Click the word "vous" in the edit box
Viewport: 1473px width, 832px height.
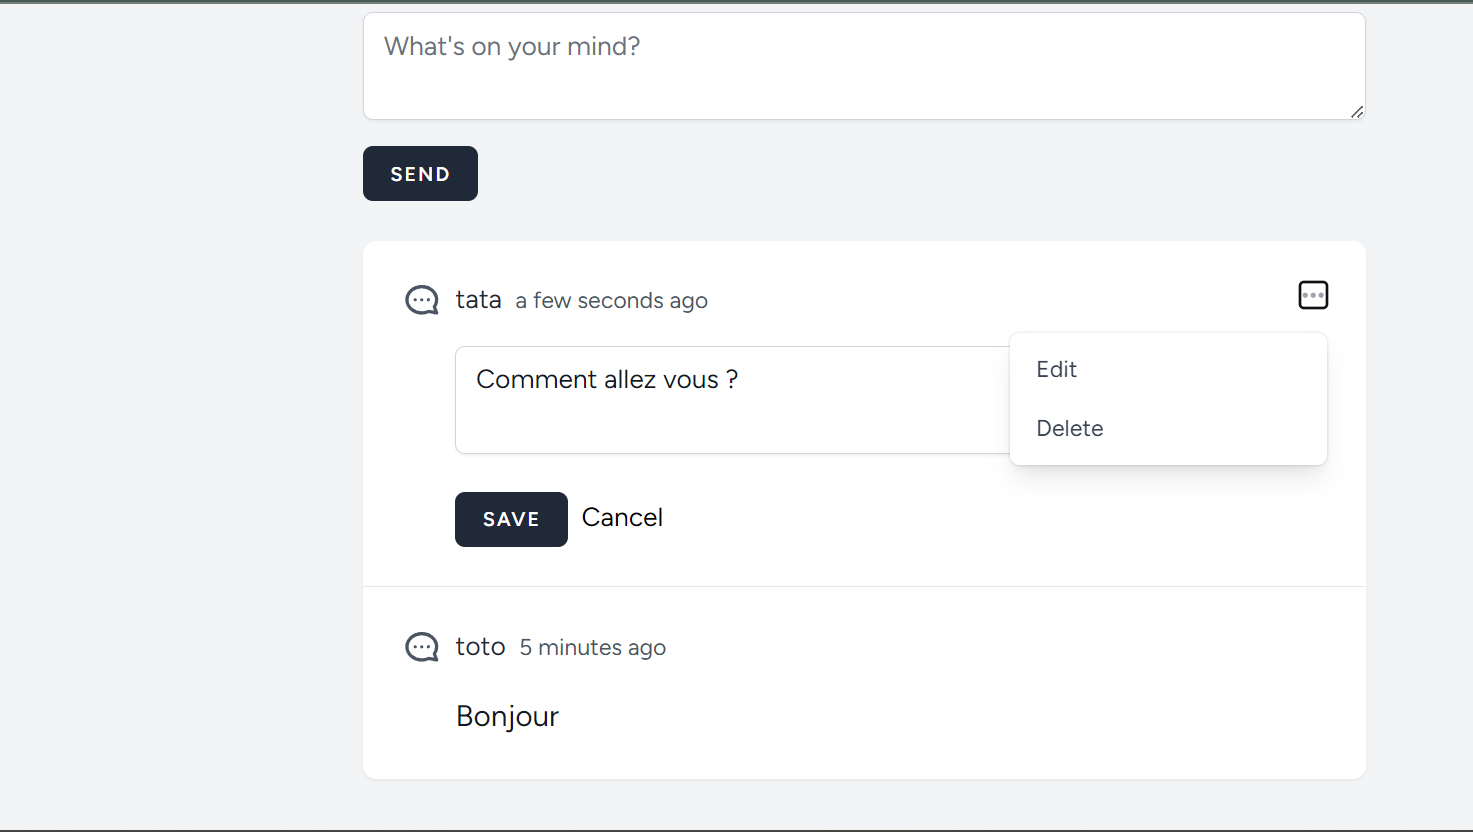click(691, 380)
